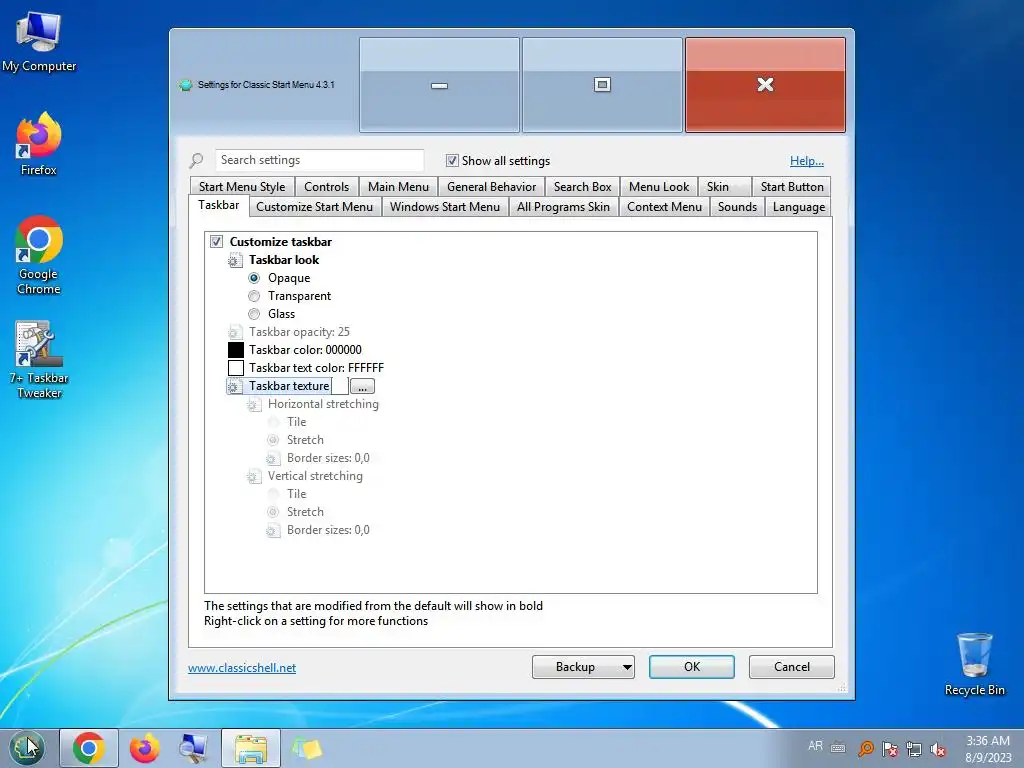Image resolution: width=1024 pixels, height=768 pixels.
Task: Click the orange magnifier tray icon
Action: click(x=866, y=748)
